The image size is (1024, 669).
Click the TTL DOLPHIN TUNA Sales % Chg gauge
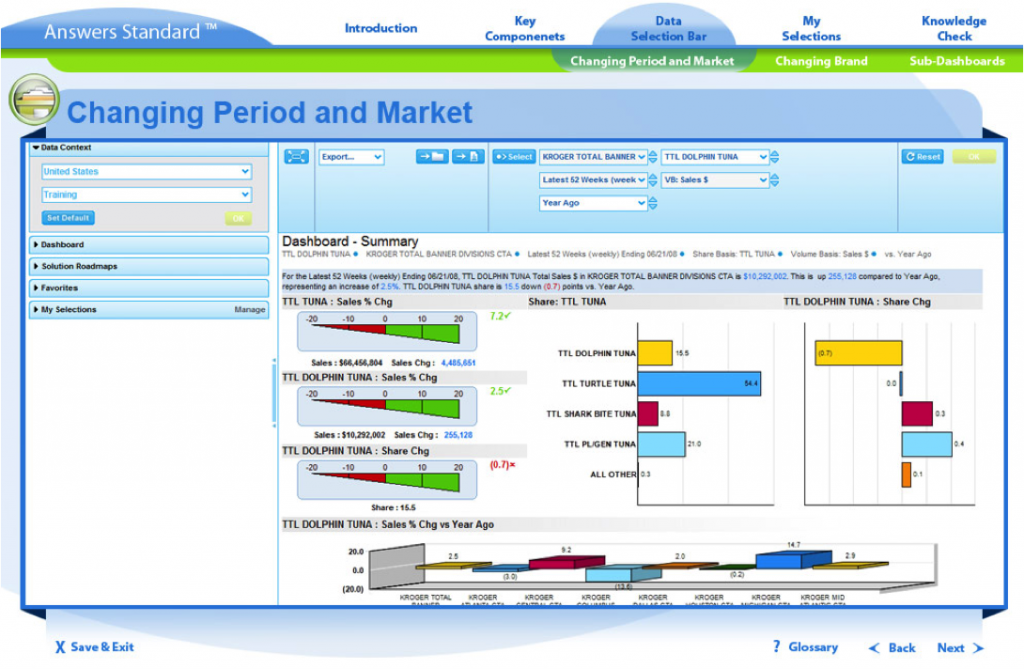[x=387, y=406]
